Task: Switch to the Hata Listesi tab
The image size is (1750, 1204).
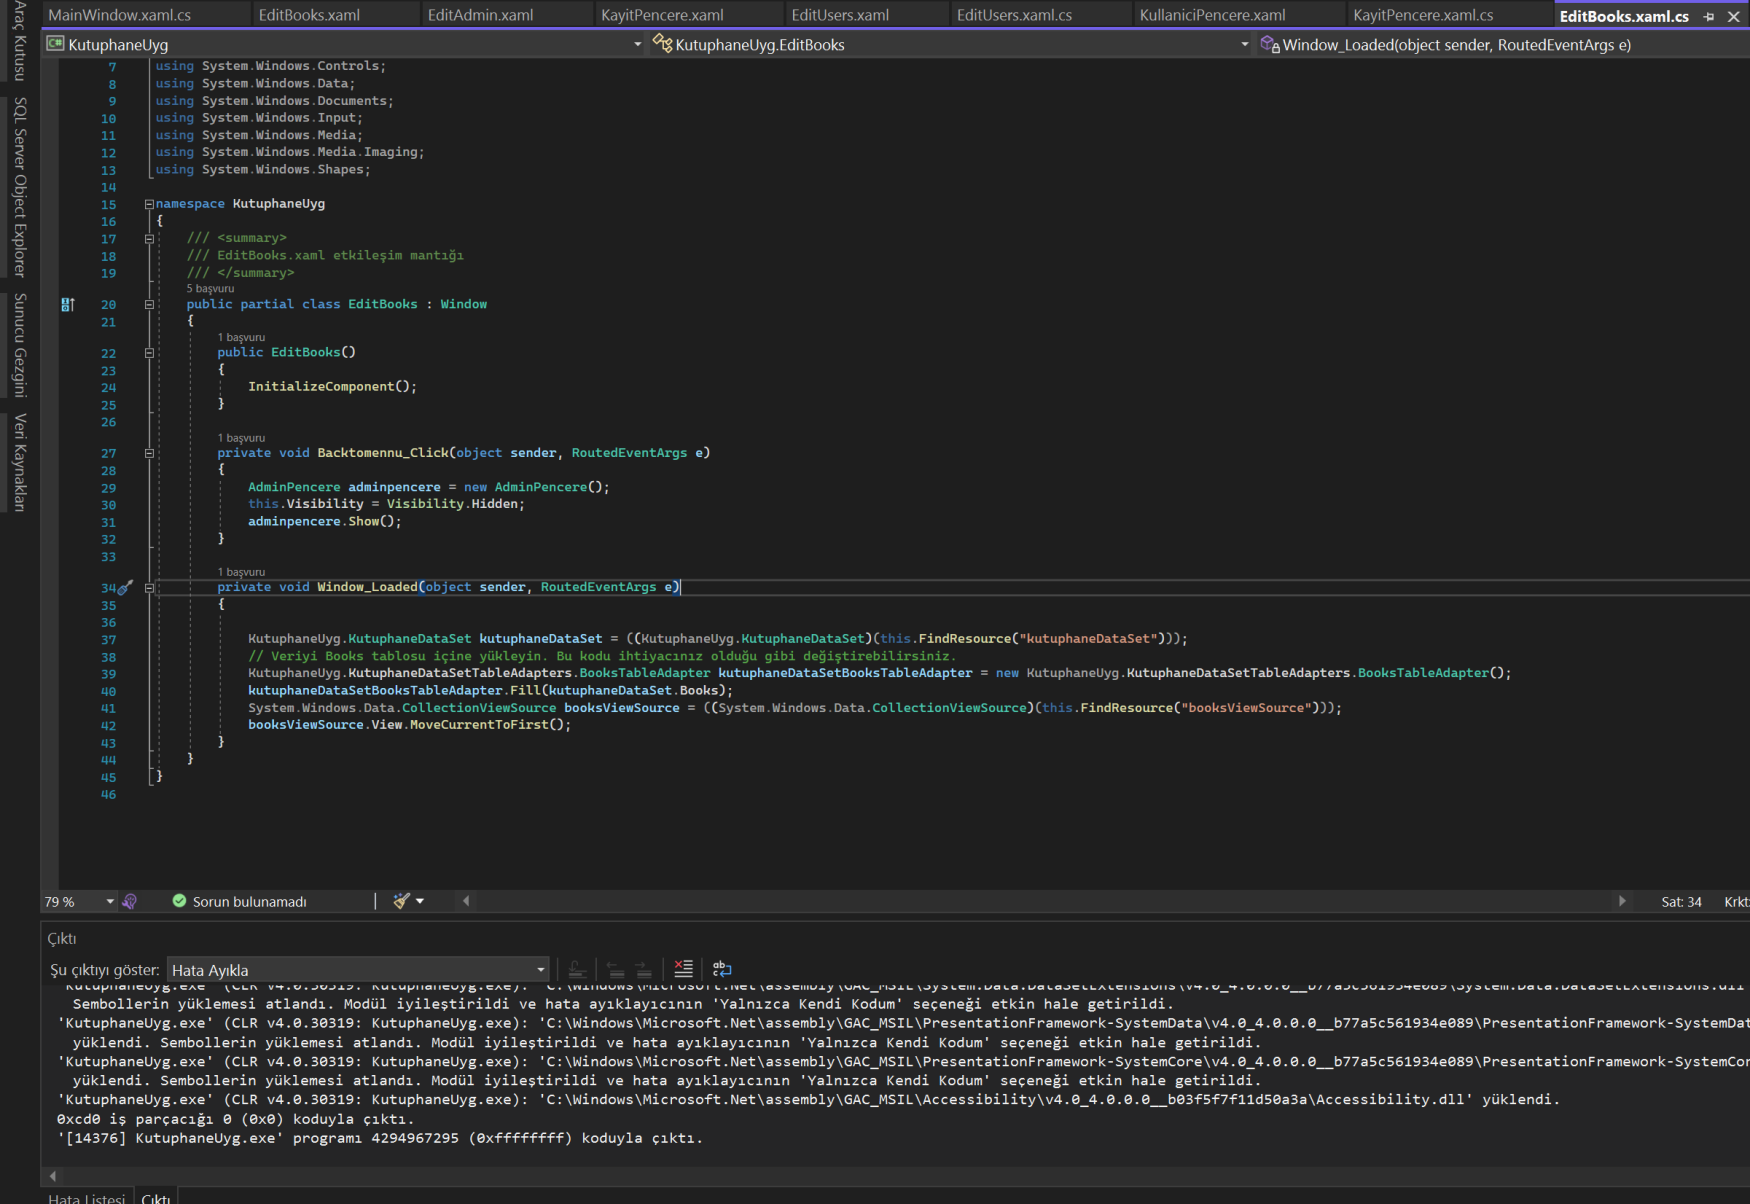Action: click(x=86, y=1198)
